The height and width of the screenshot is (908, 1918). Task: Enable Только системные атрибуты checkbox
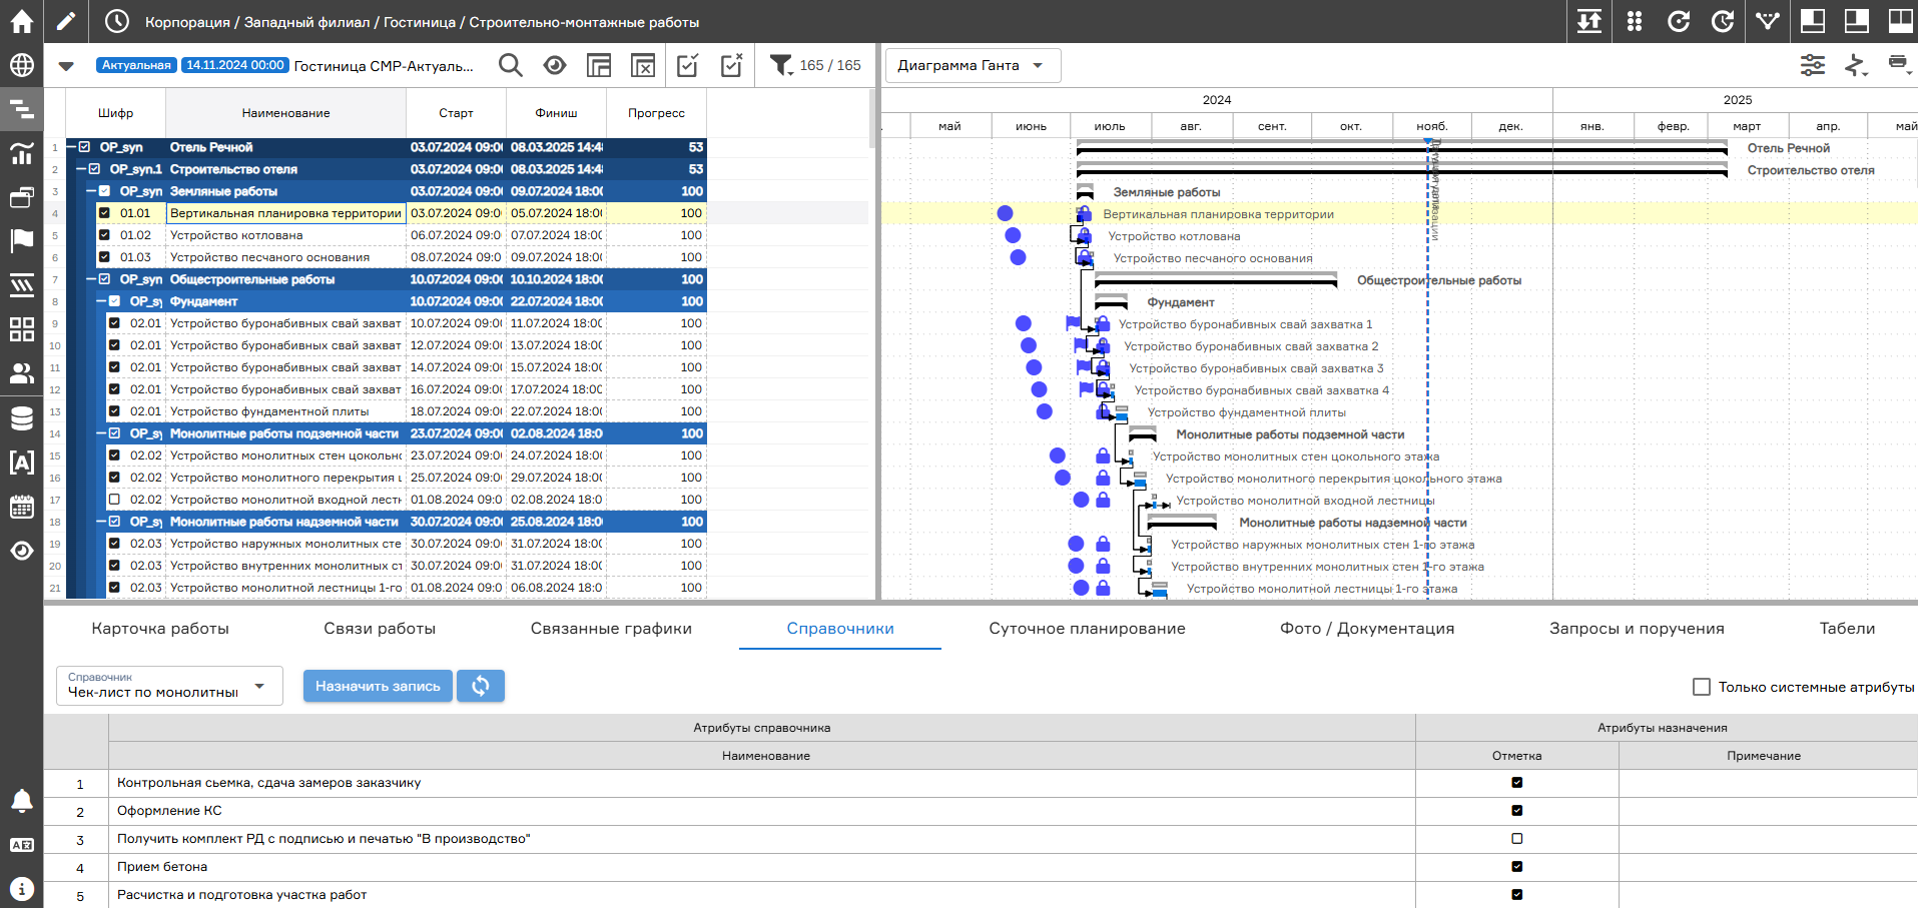pos(1701,687)
